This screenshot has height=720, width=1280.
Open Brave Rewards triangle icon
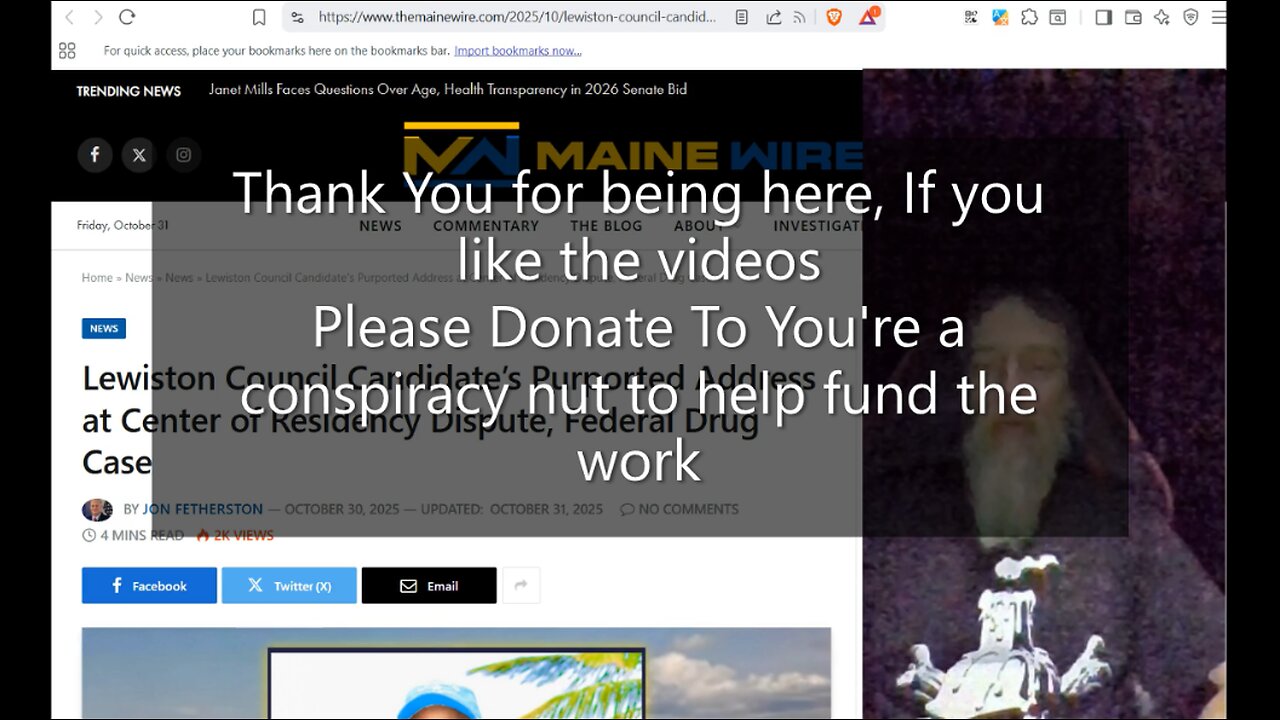(x=868, y=16)
